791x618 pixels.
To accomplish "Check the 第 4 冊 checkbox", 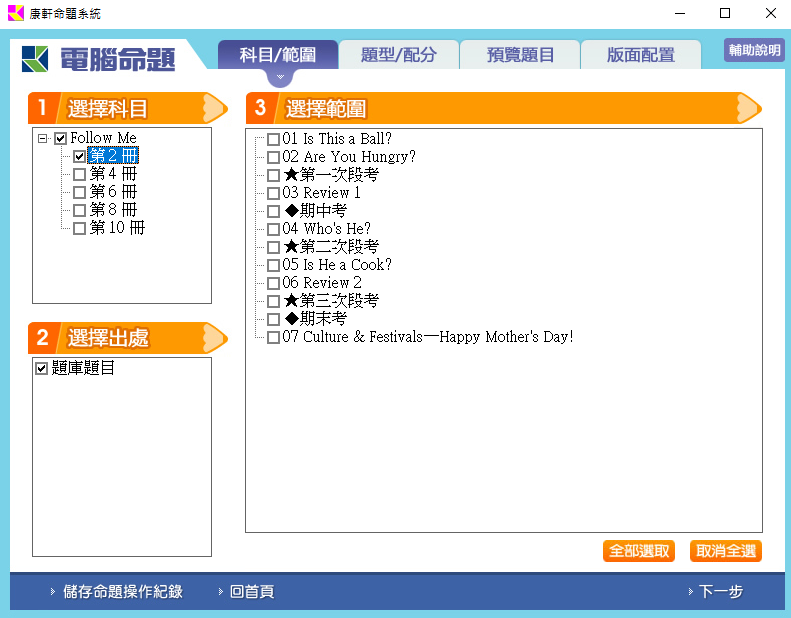I will click(79, 174).
